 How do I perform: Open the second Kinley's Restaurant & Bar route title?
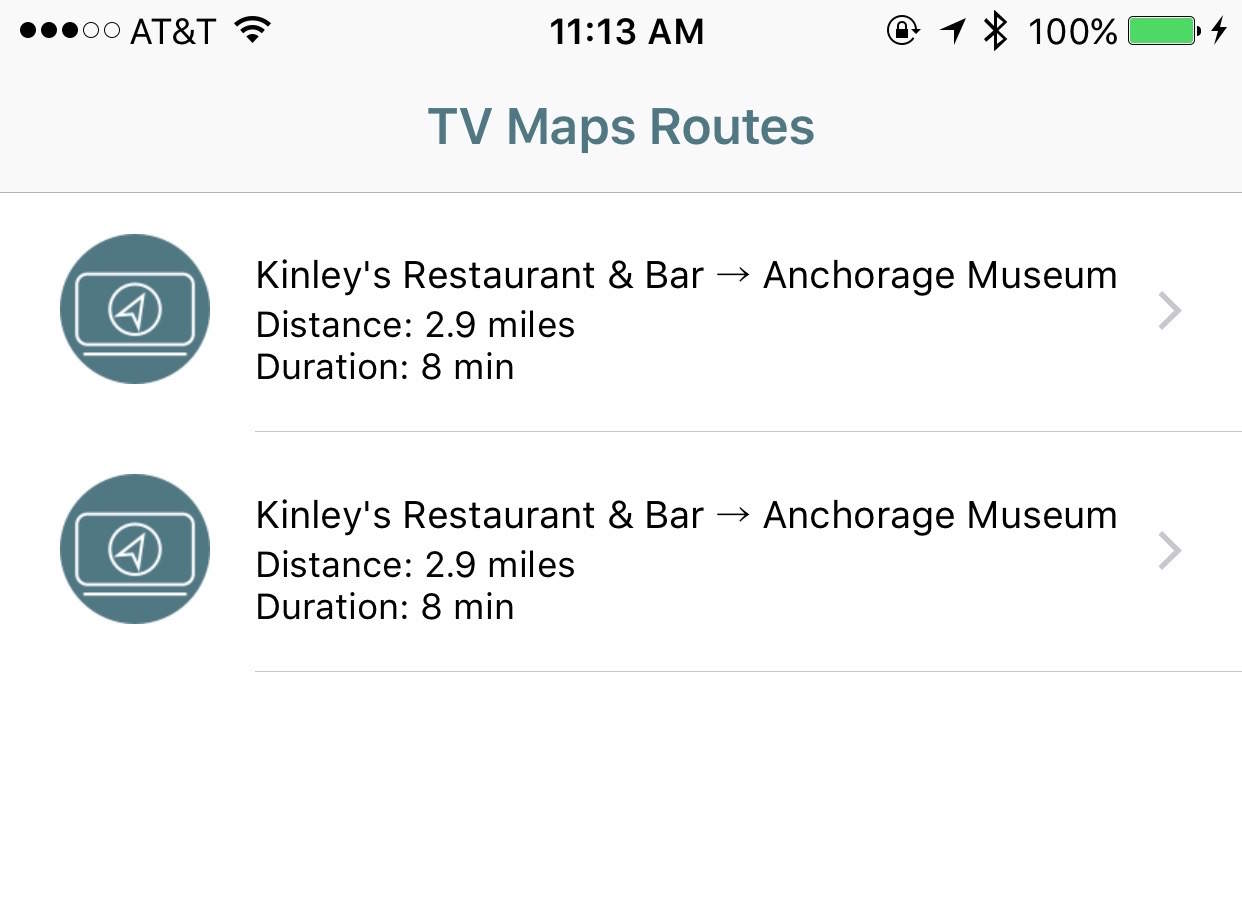click(686, 515)
